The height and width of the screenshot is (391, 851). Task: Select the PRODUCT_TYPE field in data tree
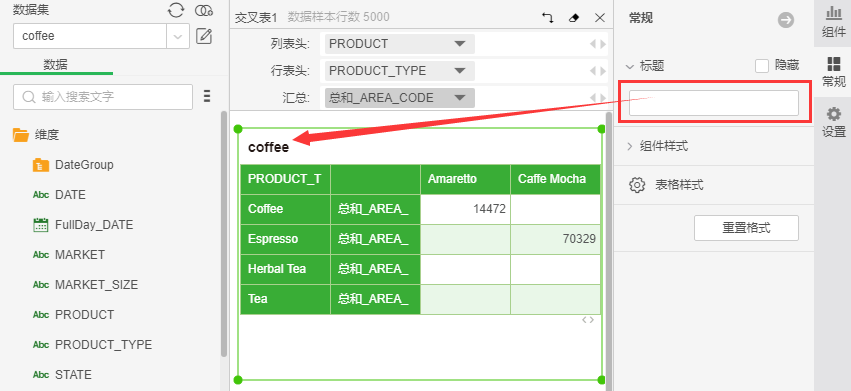[x=104, y=344]
